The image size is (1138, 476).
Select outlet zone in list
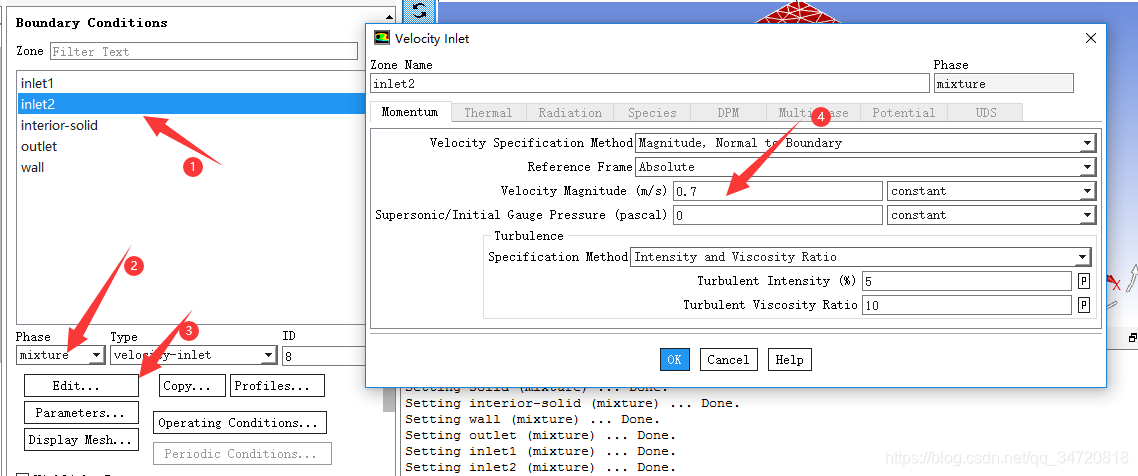pyautogui.click(x=191, y=147)
